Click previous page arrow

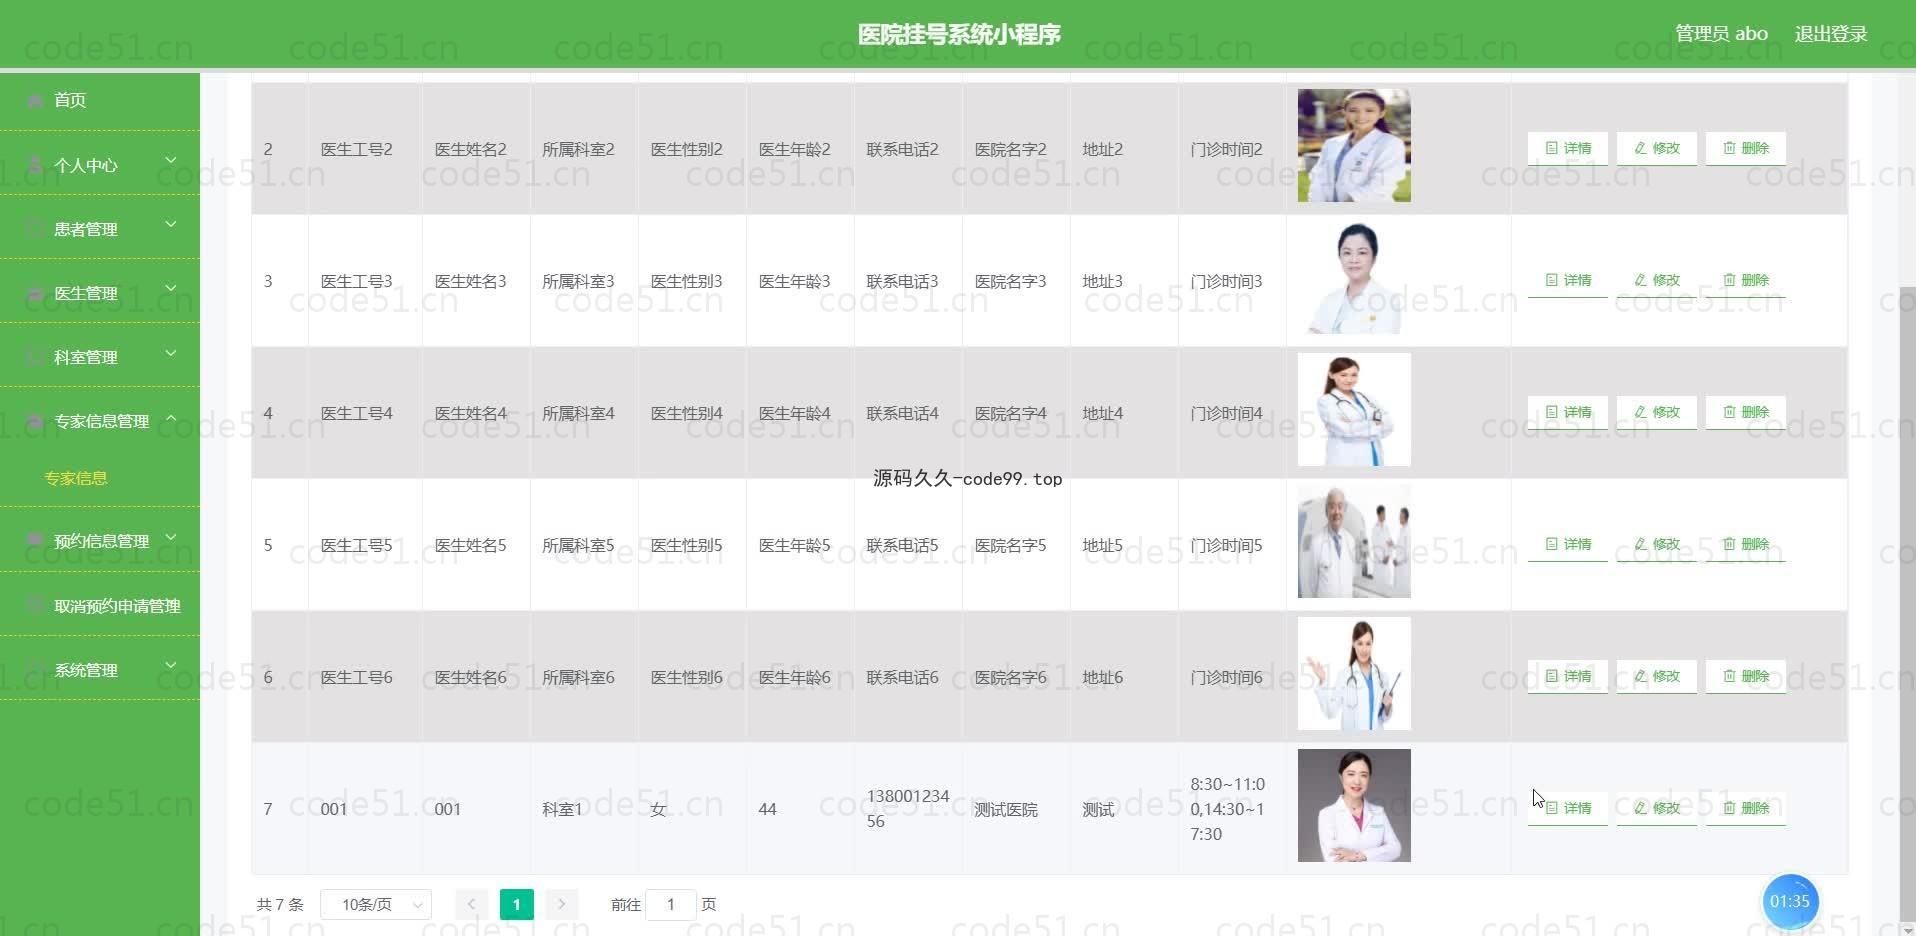click(x=471, y=904)
